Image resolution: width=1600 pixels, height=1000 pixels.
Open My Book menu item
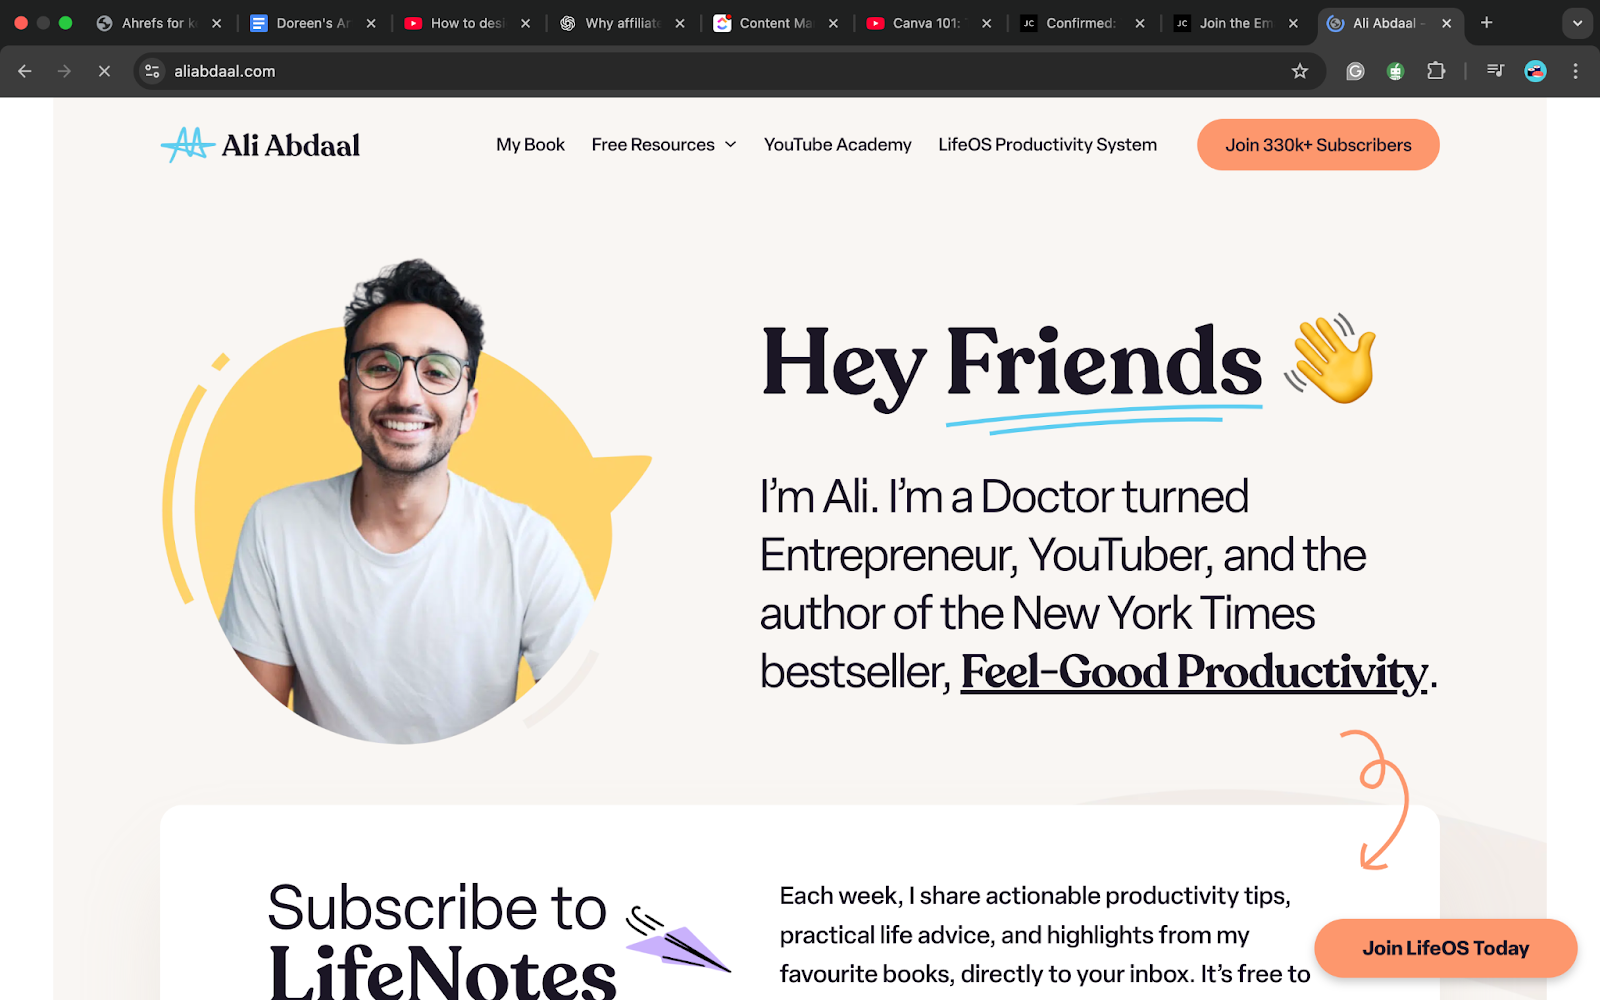click(x=530, y=145)
